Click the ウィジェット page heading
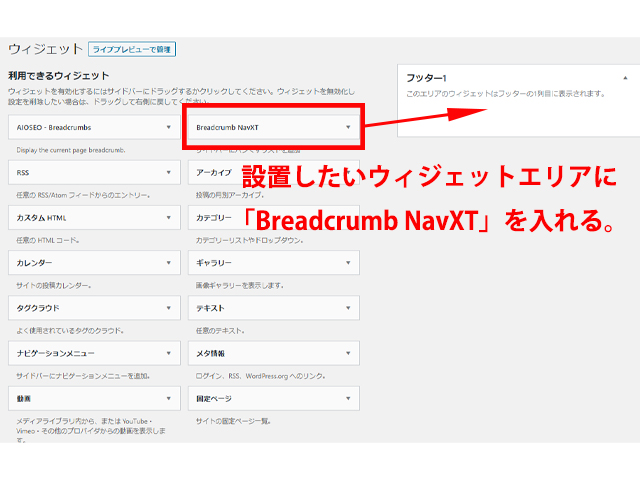640x480 pixels. coord(46,49)
